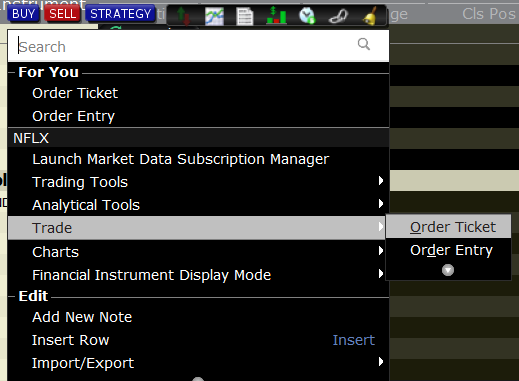Expand the Analytical Tools submenu
The width and height of the screenshot is (519, 381).
tap(198, 205)
